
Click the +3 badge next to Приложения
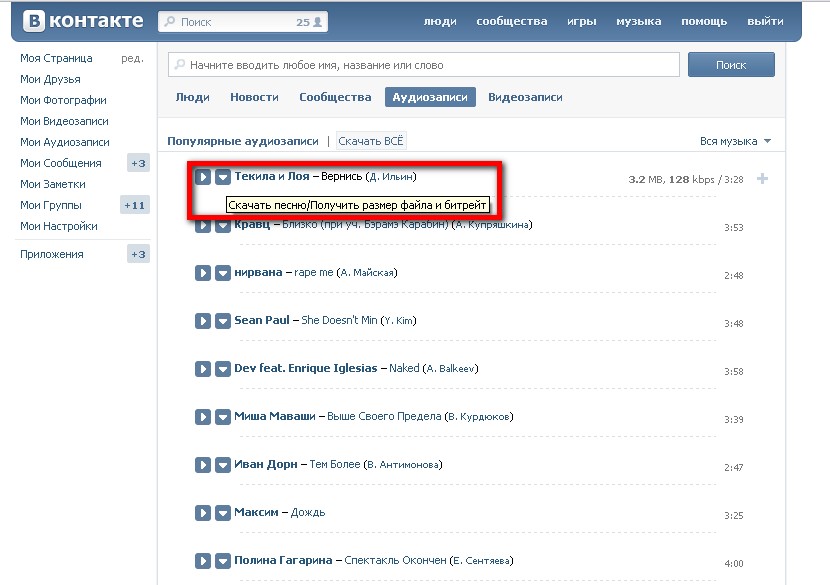point(138,254)
